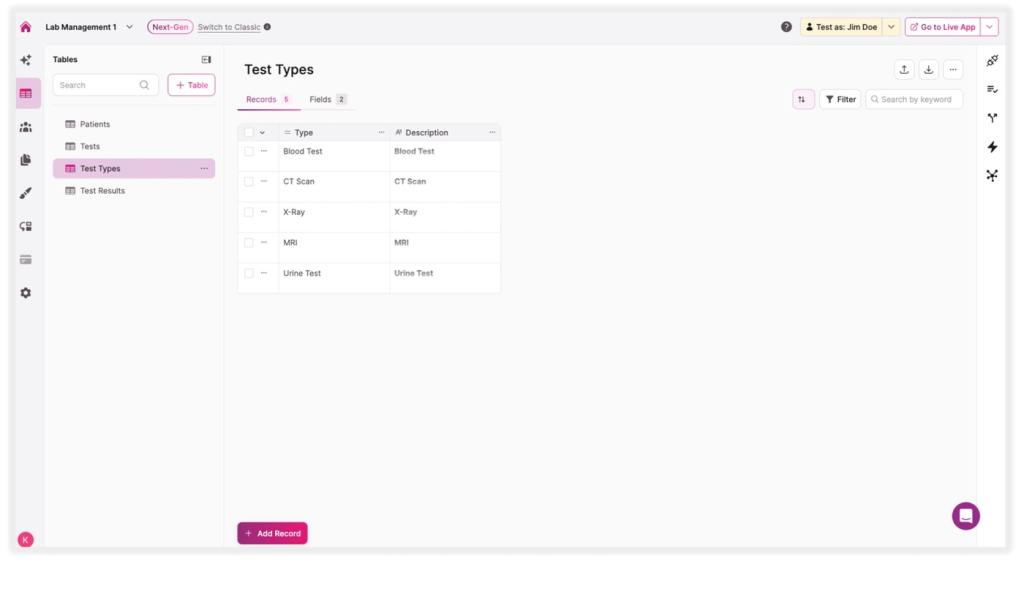Open the team members panel icon
The image size is (1024, 594).
pyautogui.click(x=26, y=126)
